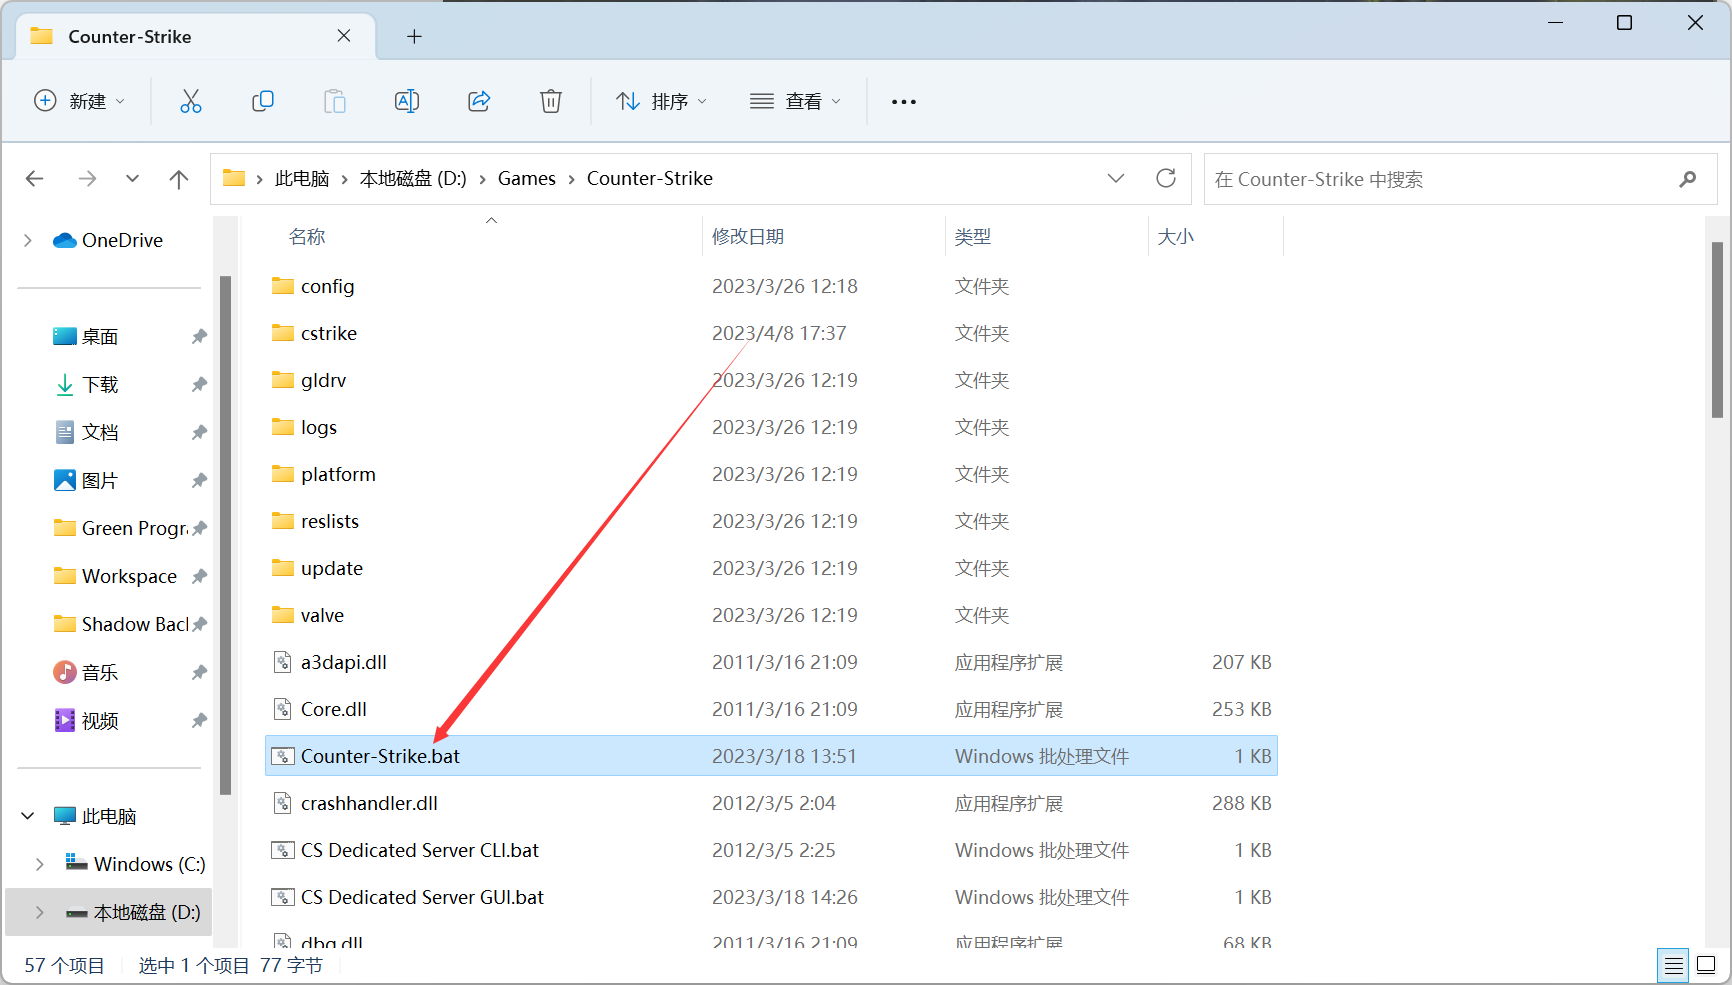Screen dimensions: 1732x985
Task: Add a new tab
Action: click(x=414, y=37)
